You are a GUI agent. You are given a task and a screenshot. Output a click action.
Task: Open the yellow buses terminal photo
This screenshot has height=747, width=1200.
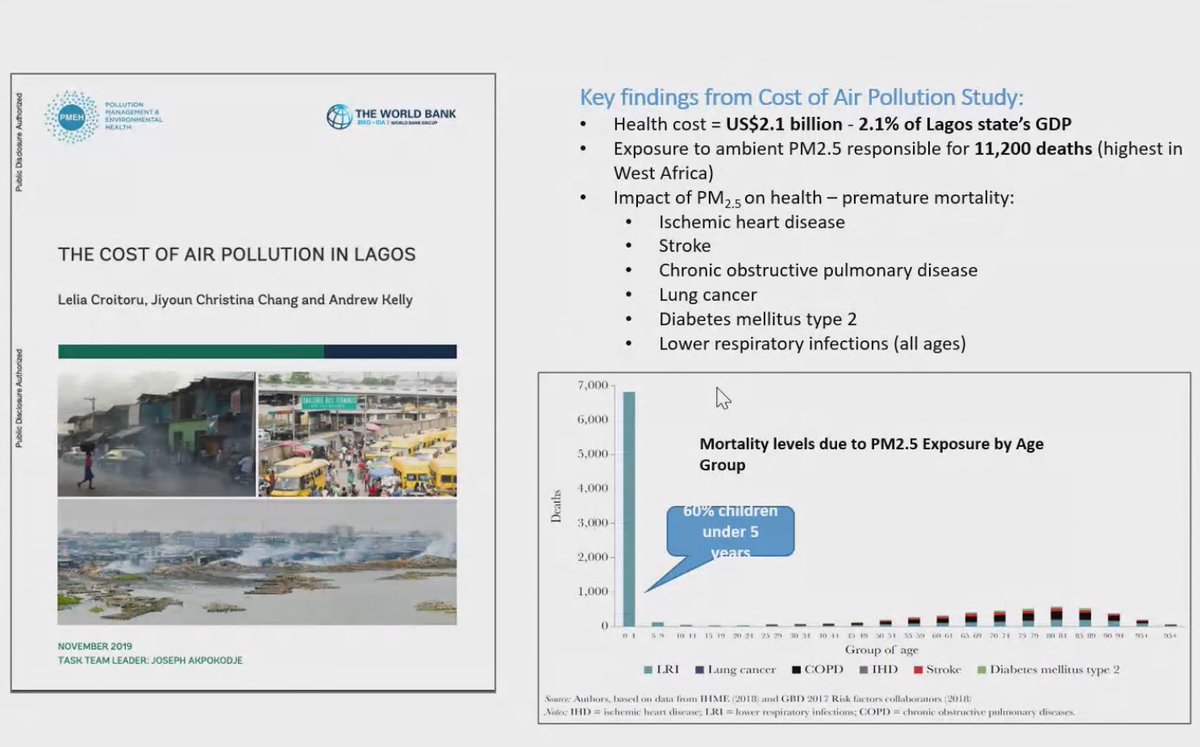pyautogui.click(x=357, y=433)
